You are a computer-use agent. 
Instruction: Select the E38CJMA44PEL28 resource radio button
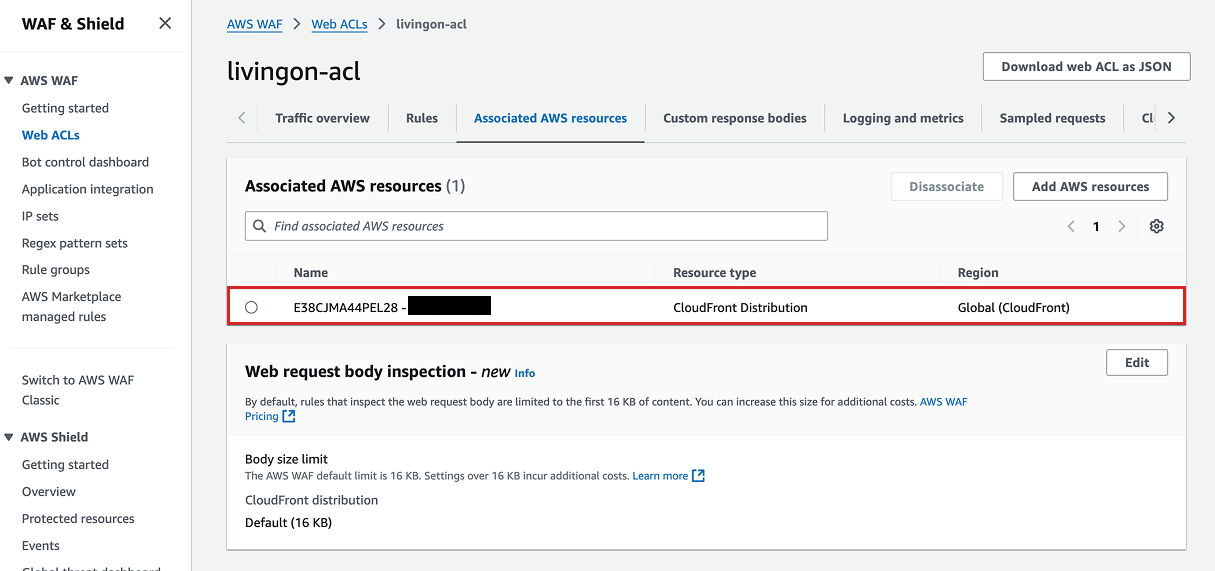click(251, 307)
